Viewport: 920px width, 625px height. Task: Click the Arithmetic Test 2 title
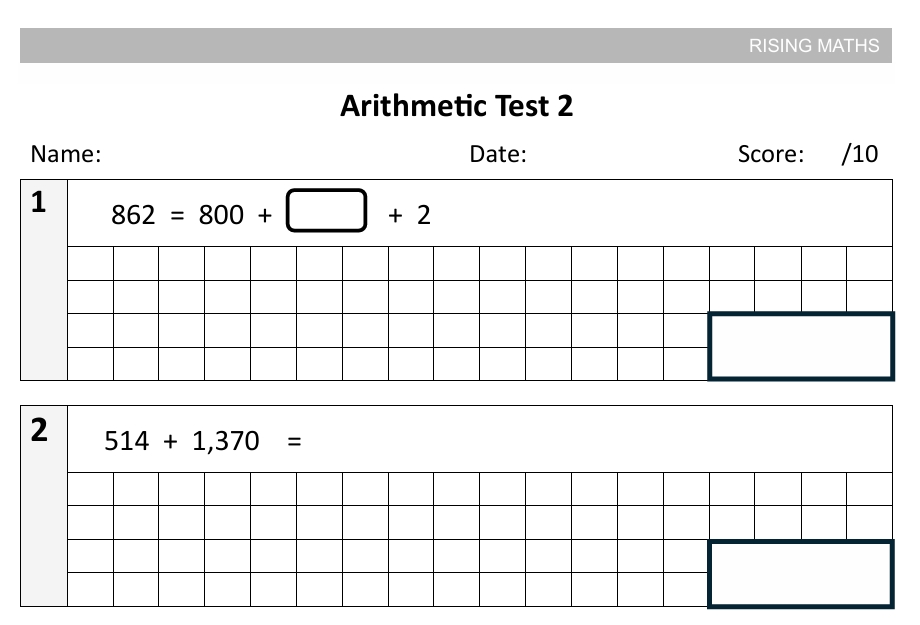click(457, 106)
